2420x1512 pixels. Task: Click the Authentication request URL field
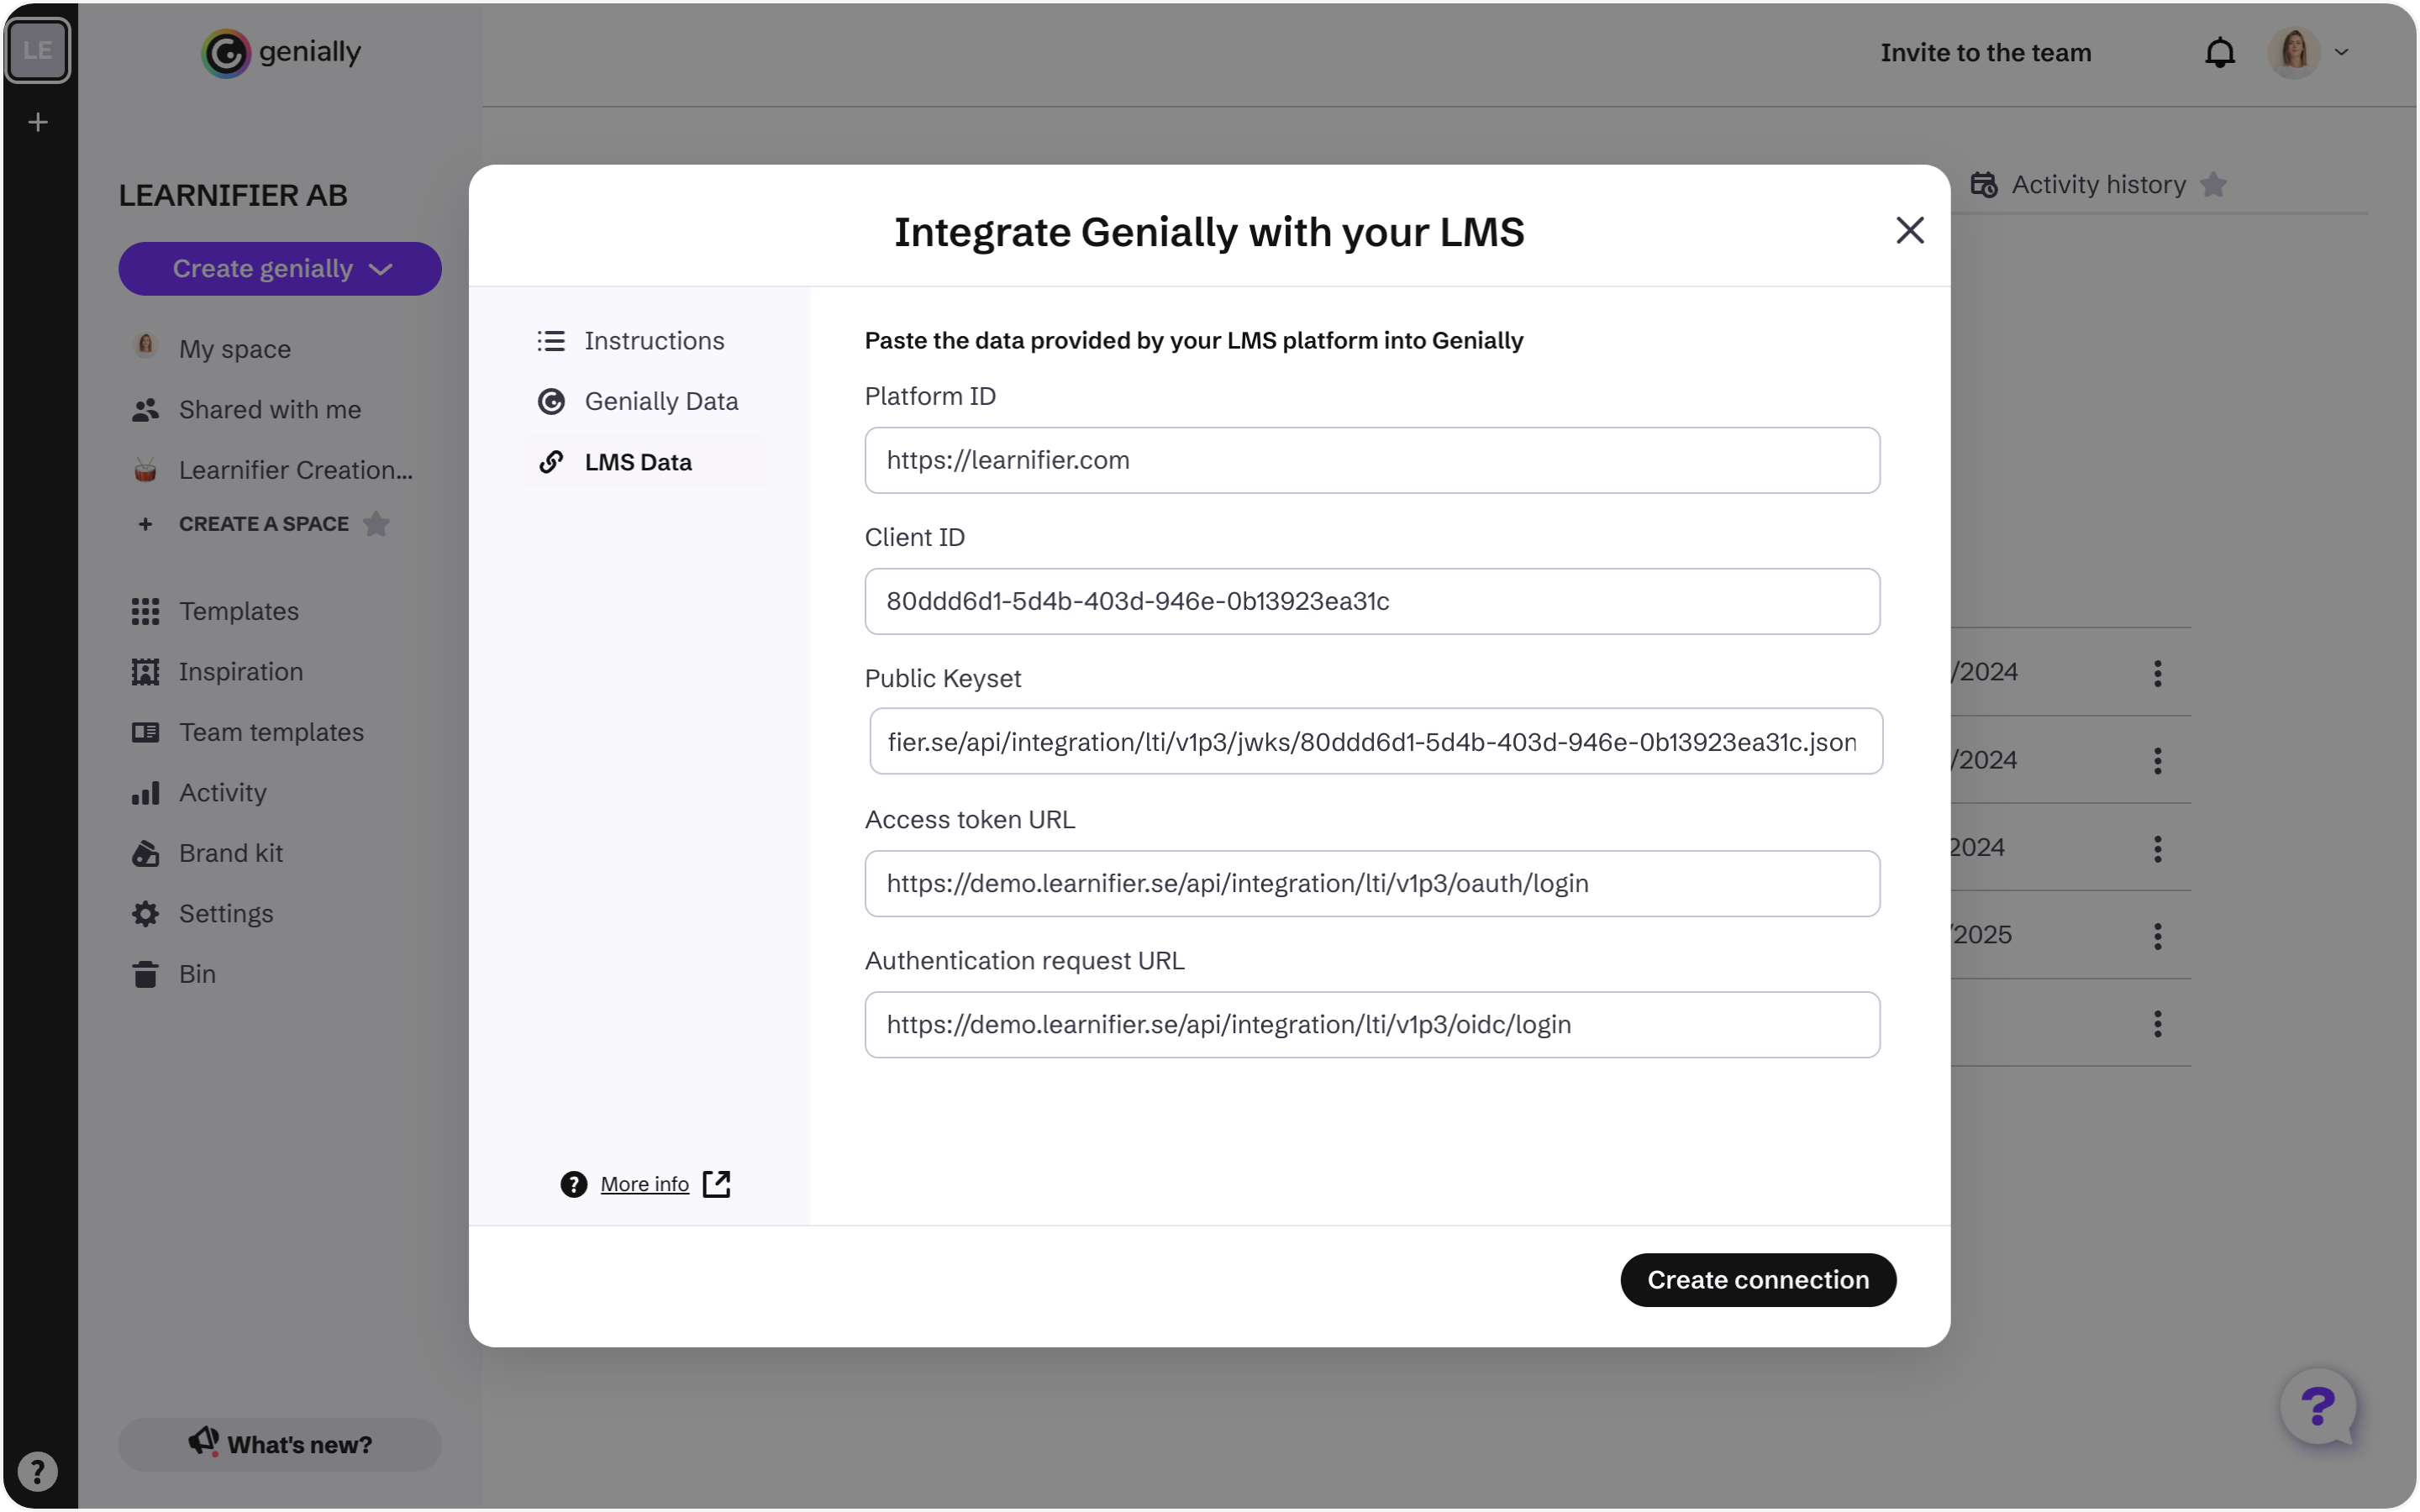pos(1371,1024)
